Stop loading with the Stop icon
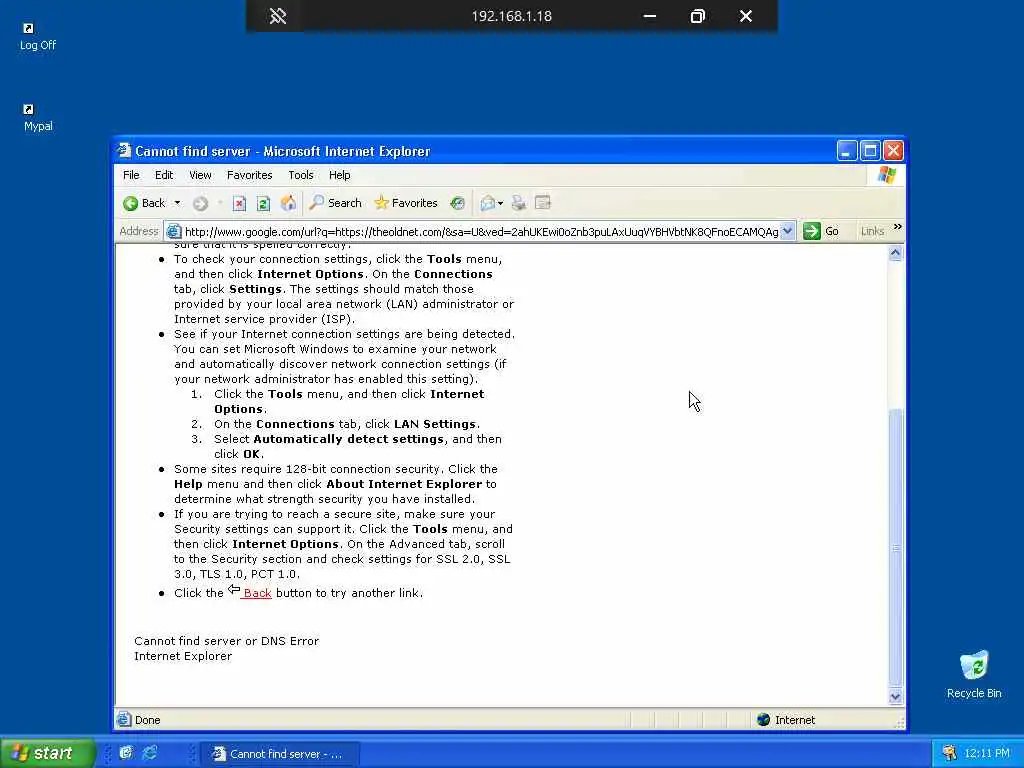The image size is (1024, 768). (239, 204)
